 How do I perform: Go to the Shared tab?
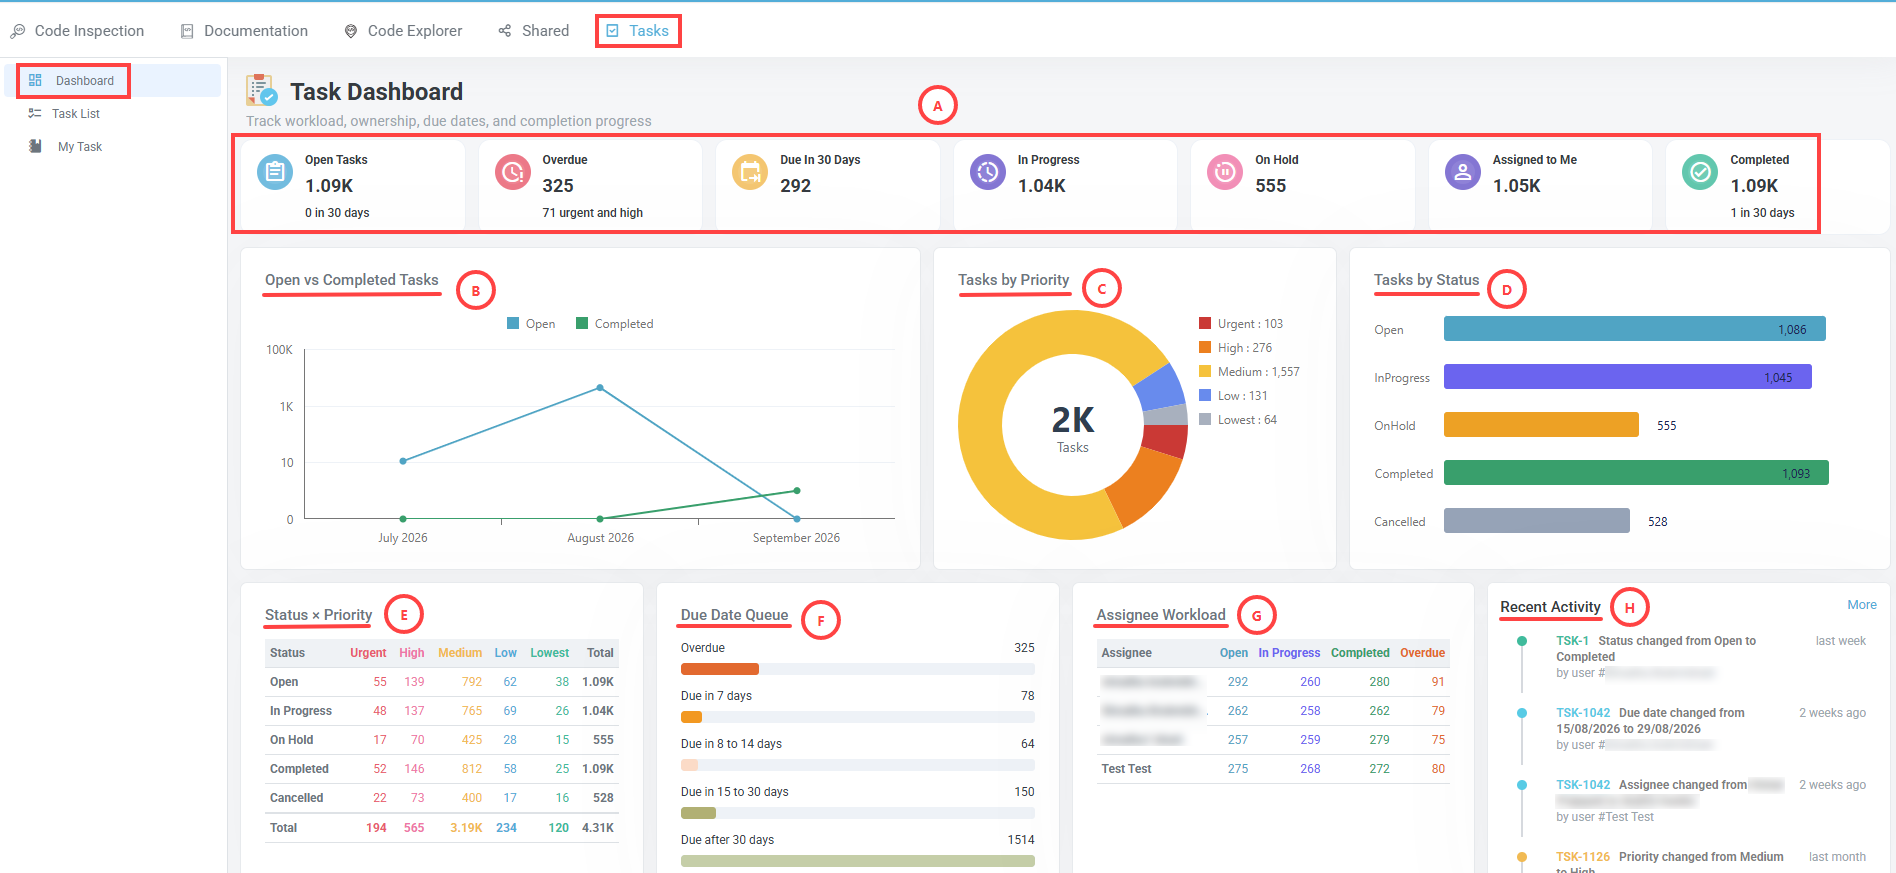[x=534, y=31]
